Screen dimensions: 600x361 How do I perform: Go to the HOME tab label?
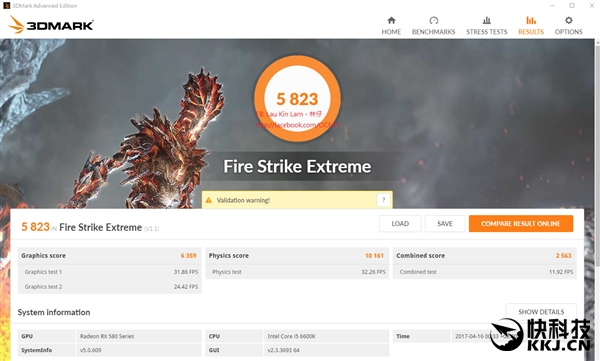391,32
